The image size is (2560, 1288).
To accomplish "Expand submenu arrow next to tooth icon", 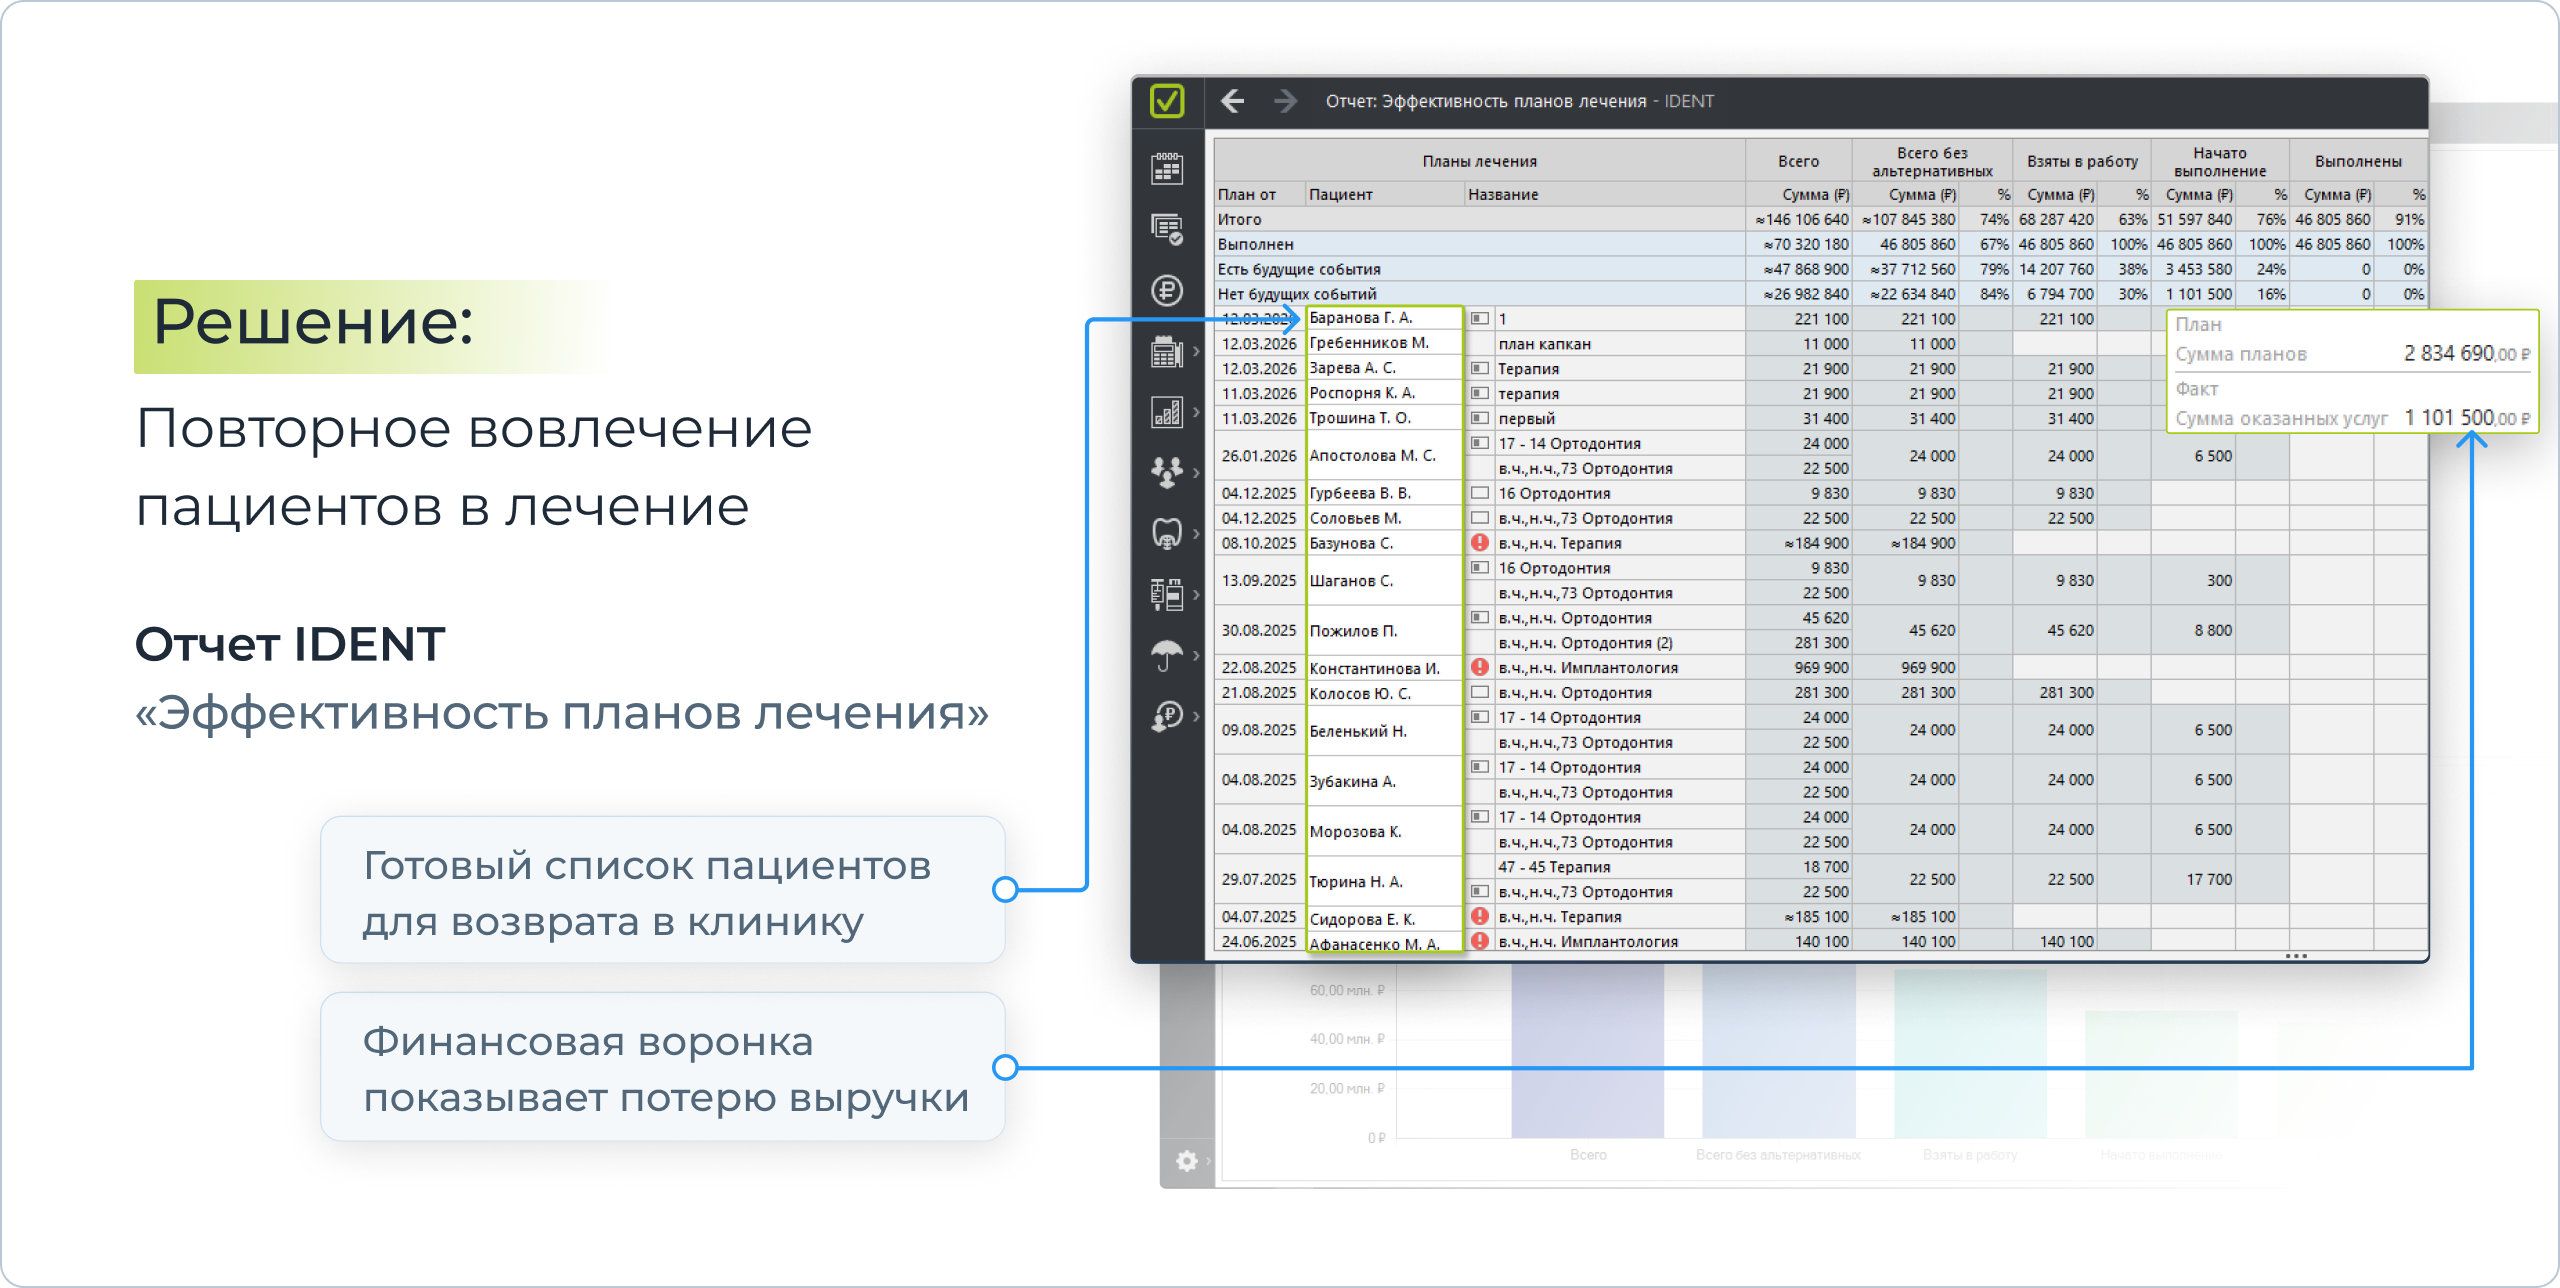I will 1197,533.
